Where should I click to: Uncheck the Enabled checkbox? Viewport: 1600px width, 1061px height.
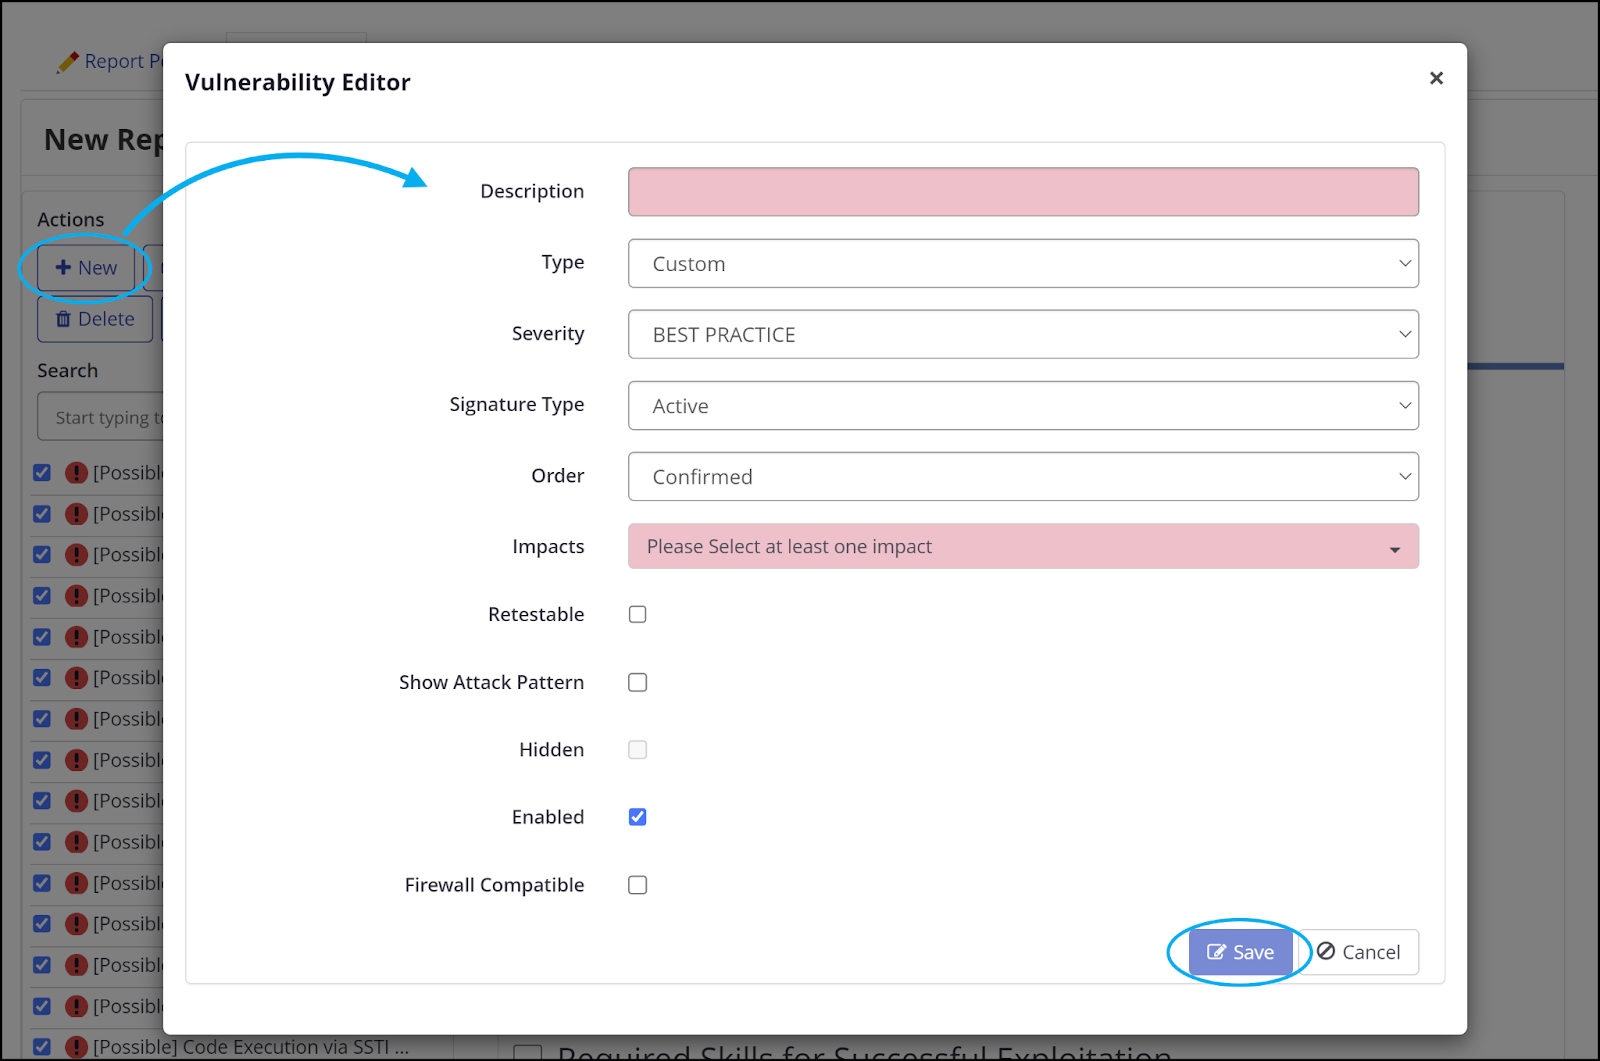click(x=637, y=816)
